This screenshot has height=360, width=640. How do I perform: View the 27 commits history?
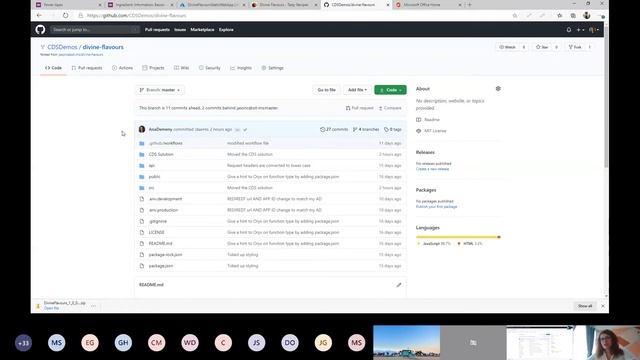[x=334, y=129]
